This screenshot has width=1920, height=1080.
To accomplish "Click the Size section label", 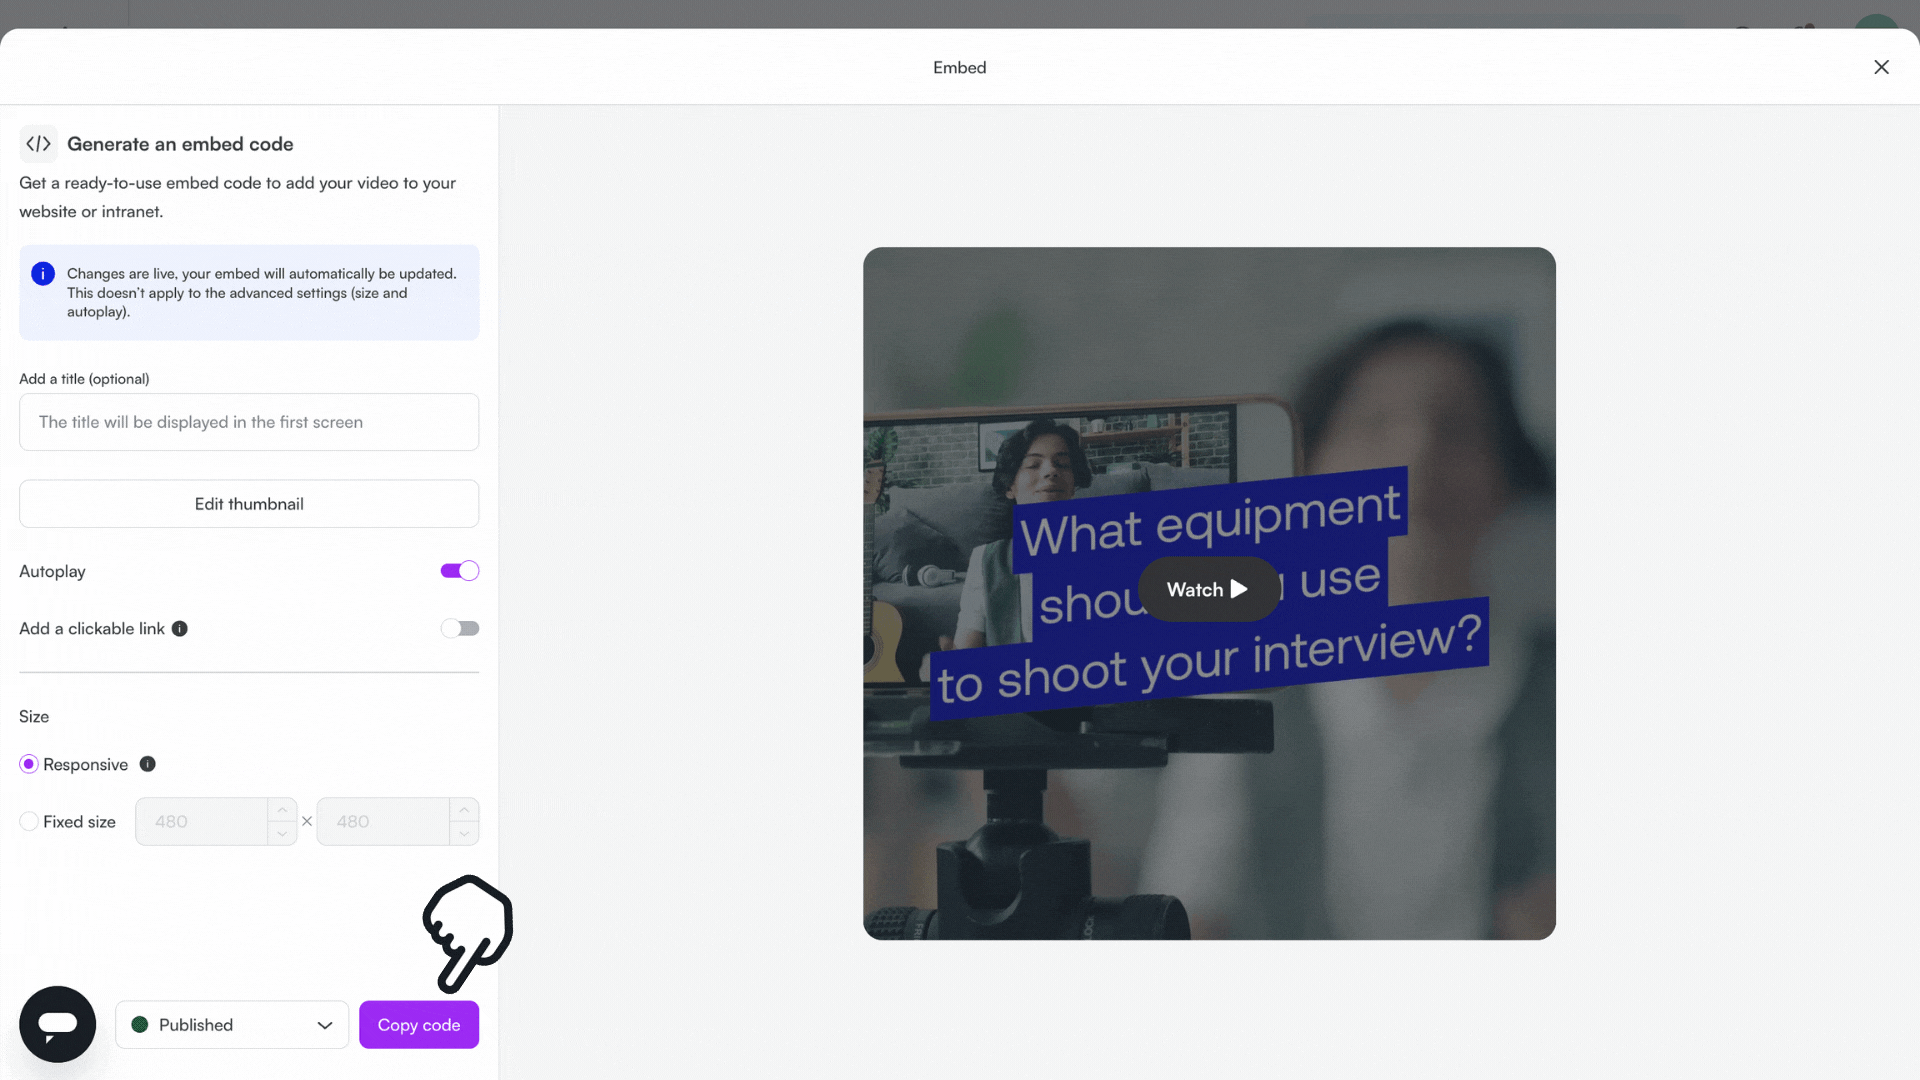I will click(x=34, y=716).
